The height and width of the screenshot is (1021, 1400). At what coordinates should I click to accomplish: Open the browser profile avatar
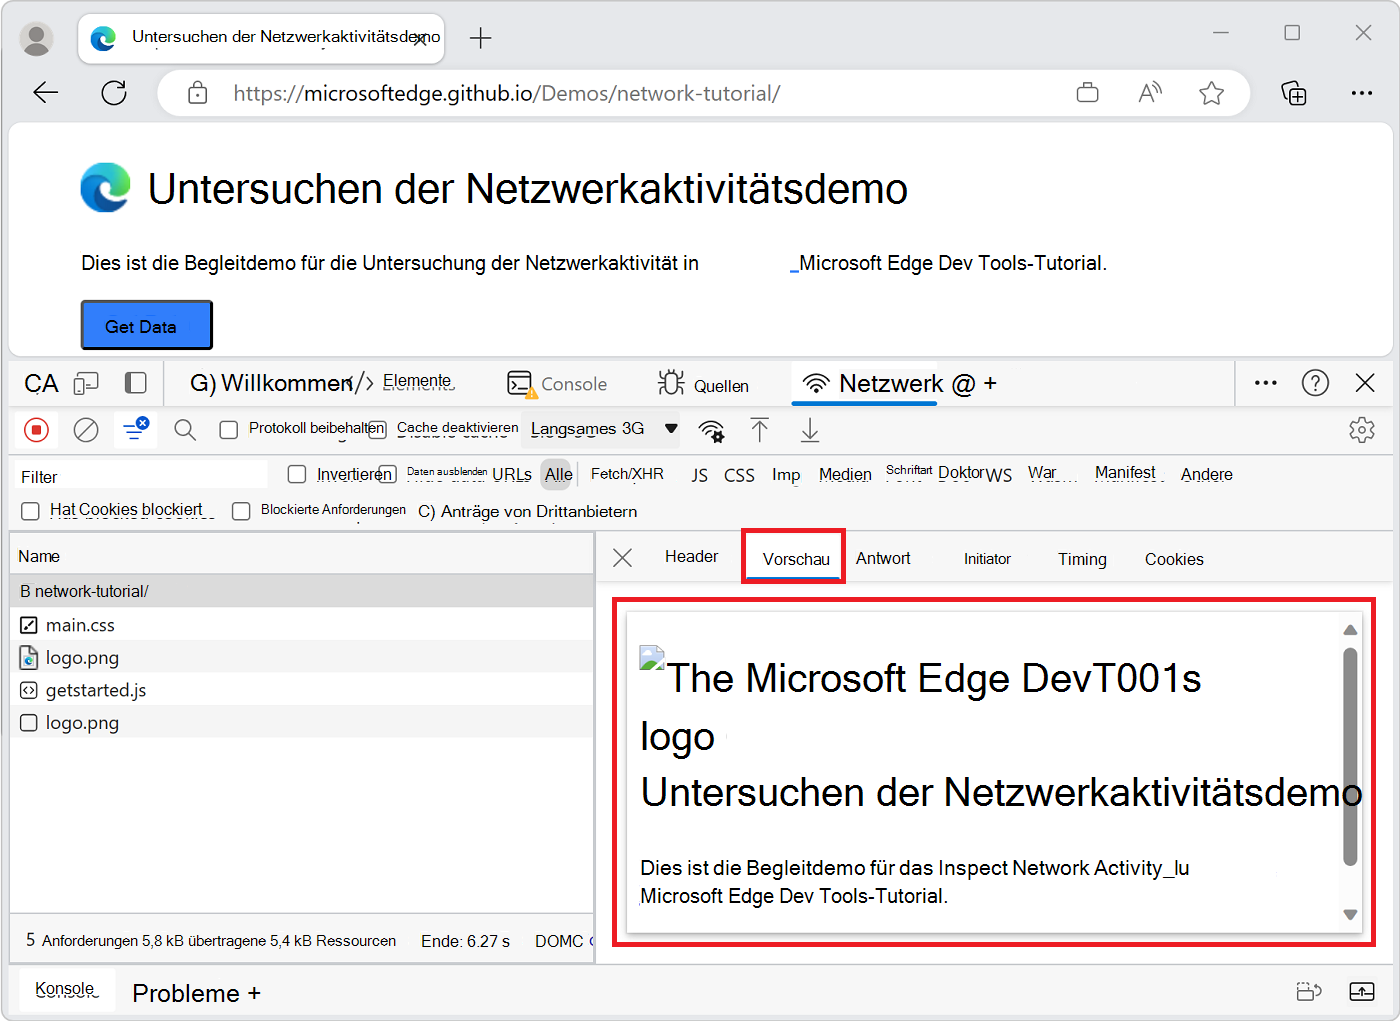(37, 38)
